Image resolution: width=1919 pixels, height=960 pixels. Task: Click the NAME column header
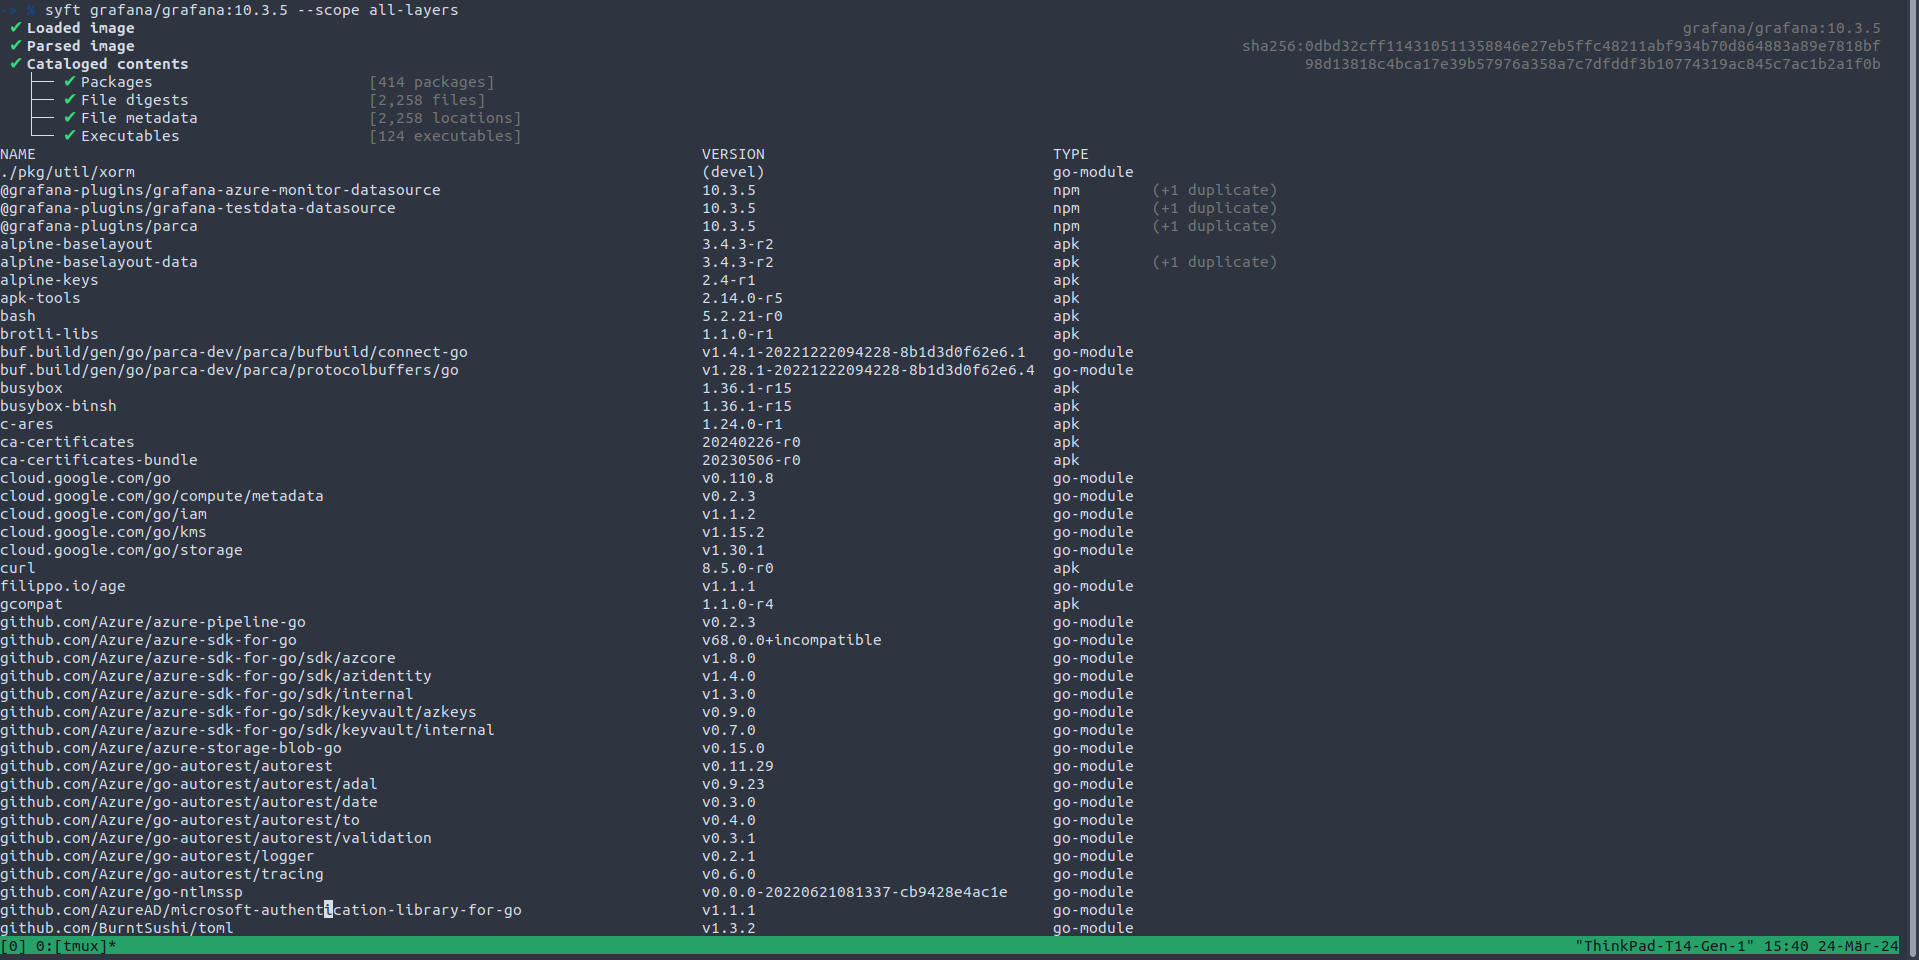click(x=18, y=154)
